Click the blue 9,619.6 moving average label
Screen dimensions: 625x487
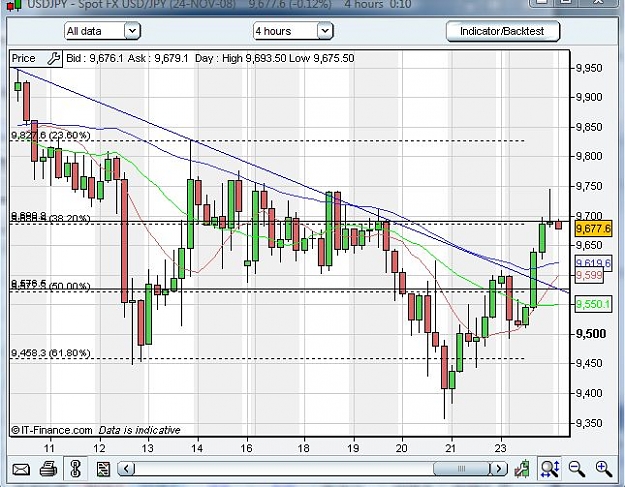coord(593,263)
